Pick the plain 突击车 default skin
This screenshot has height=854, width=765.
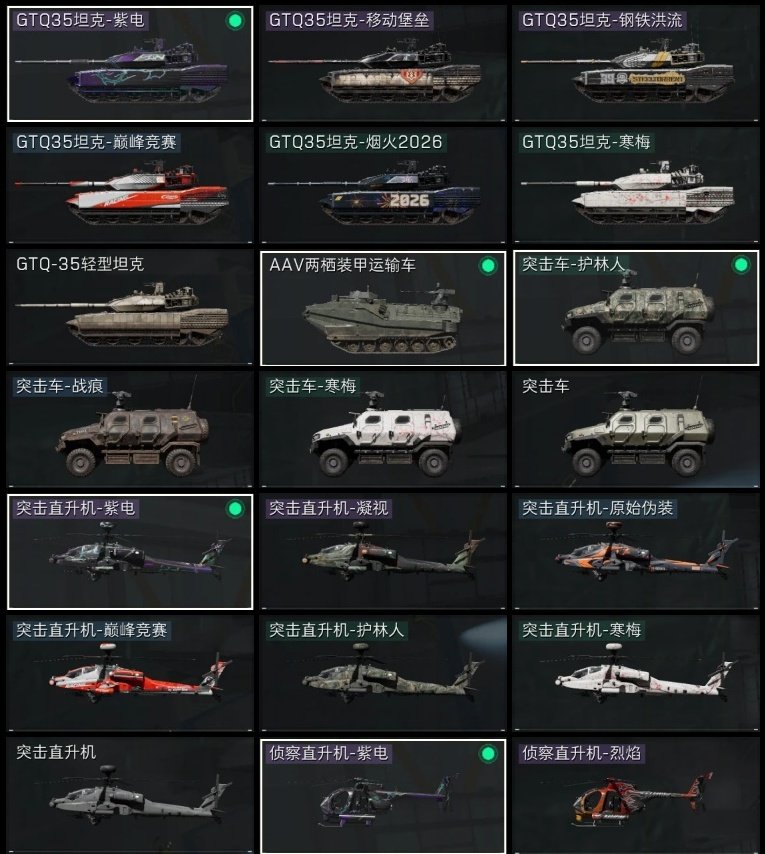click(636, 430)
